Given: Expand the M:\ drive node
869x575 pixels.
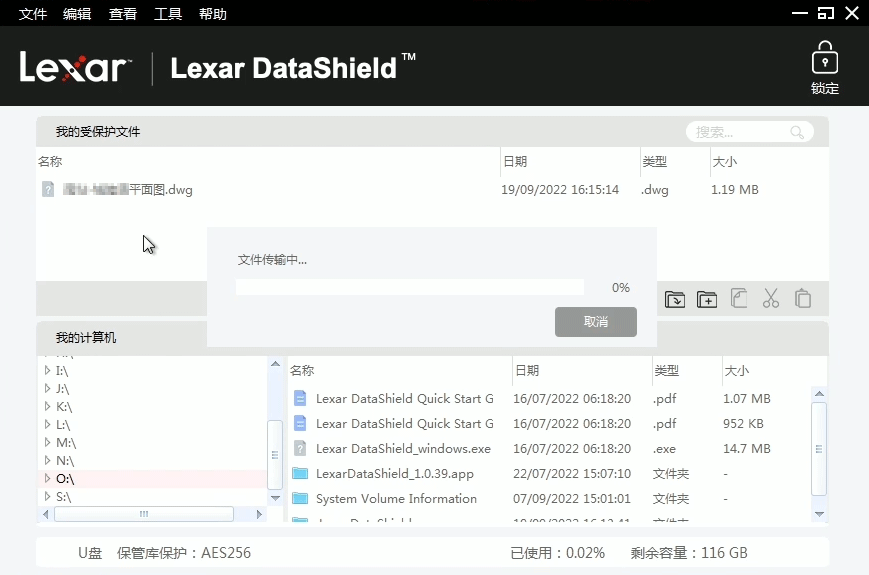Looking at the screenshot, I should 47,442.
